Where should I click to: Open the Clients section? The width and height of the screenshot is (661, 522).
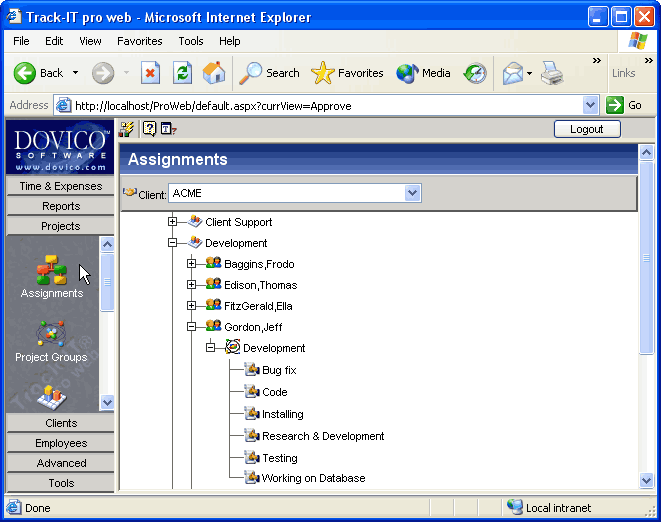[61, 423]
